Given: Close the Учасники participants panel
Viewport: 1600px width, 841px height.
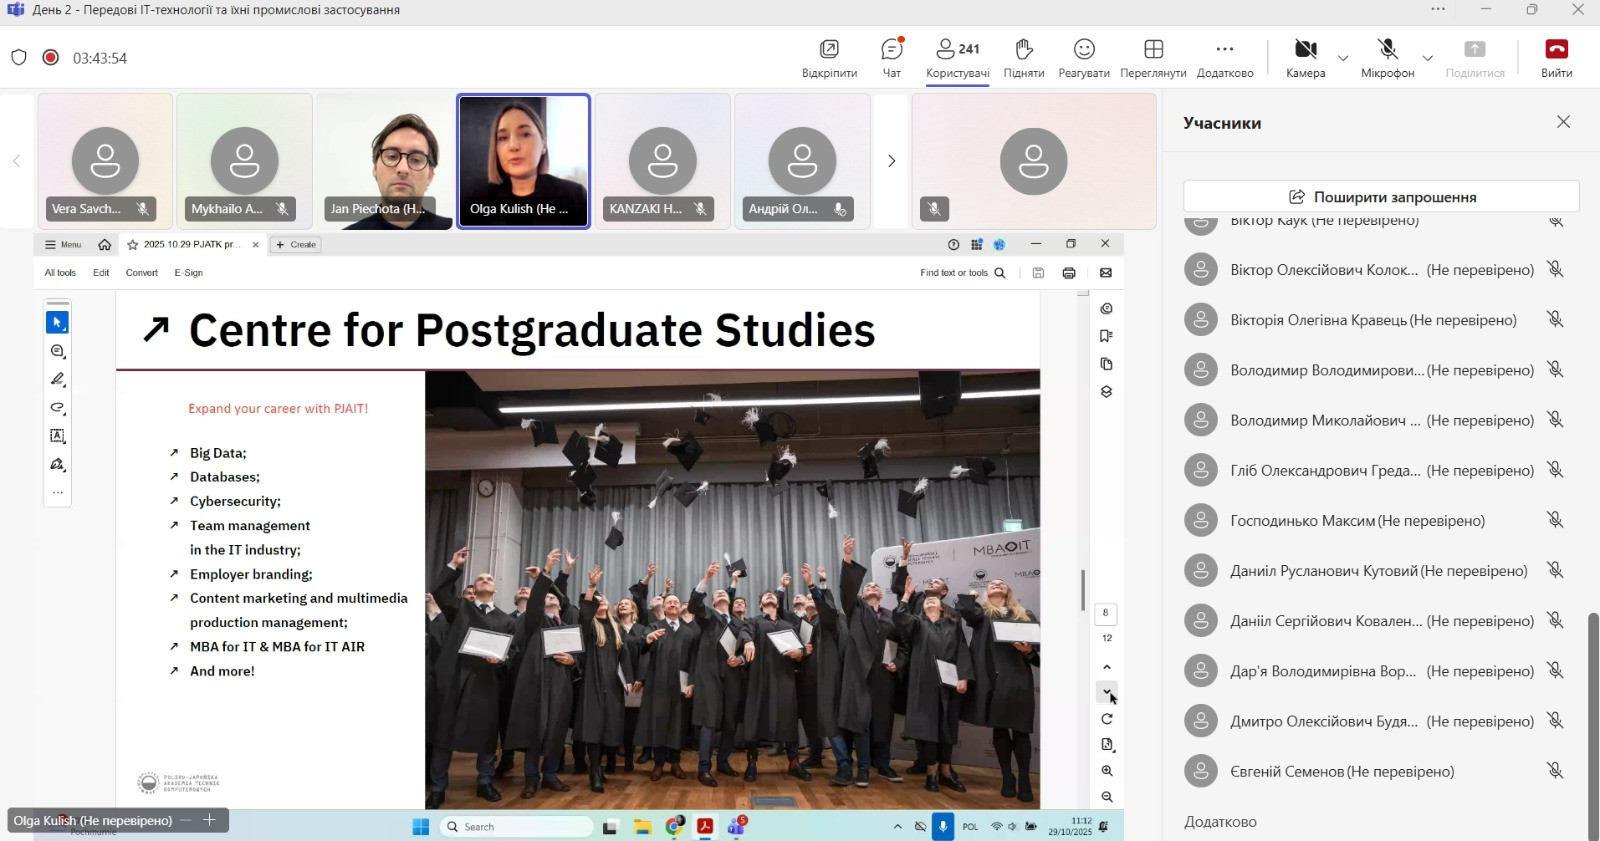Looking at the screenshot, I should click(x=1563, y=122).
